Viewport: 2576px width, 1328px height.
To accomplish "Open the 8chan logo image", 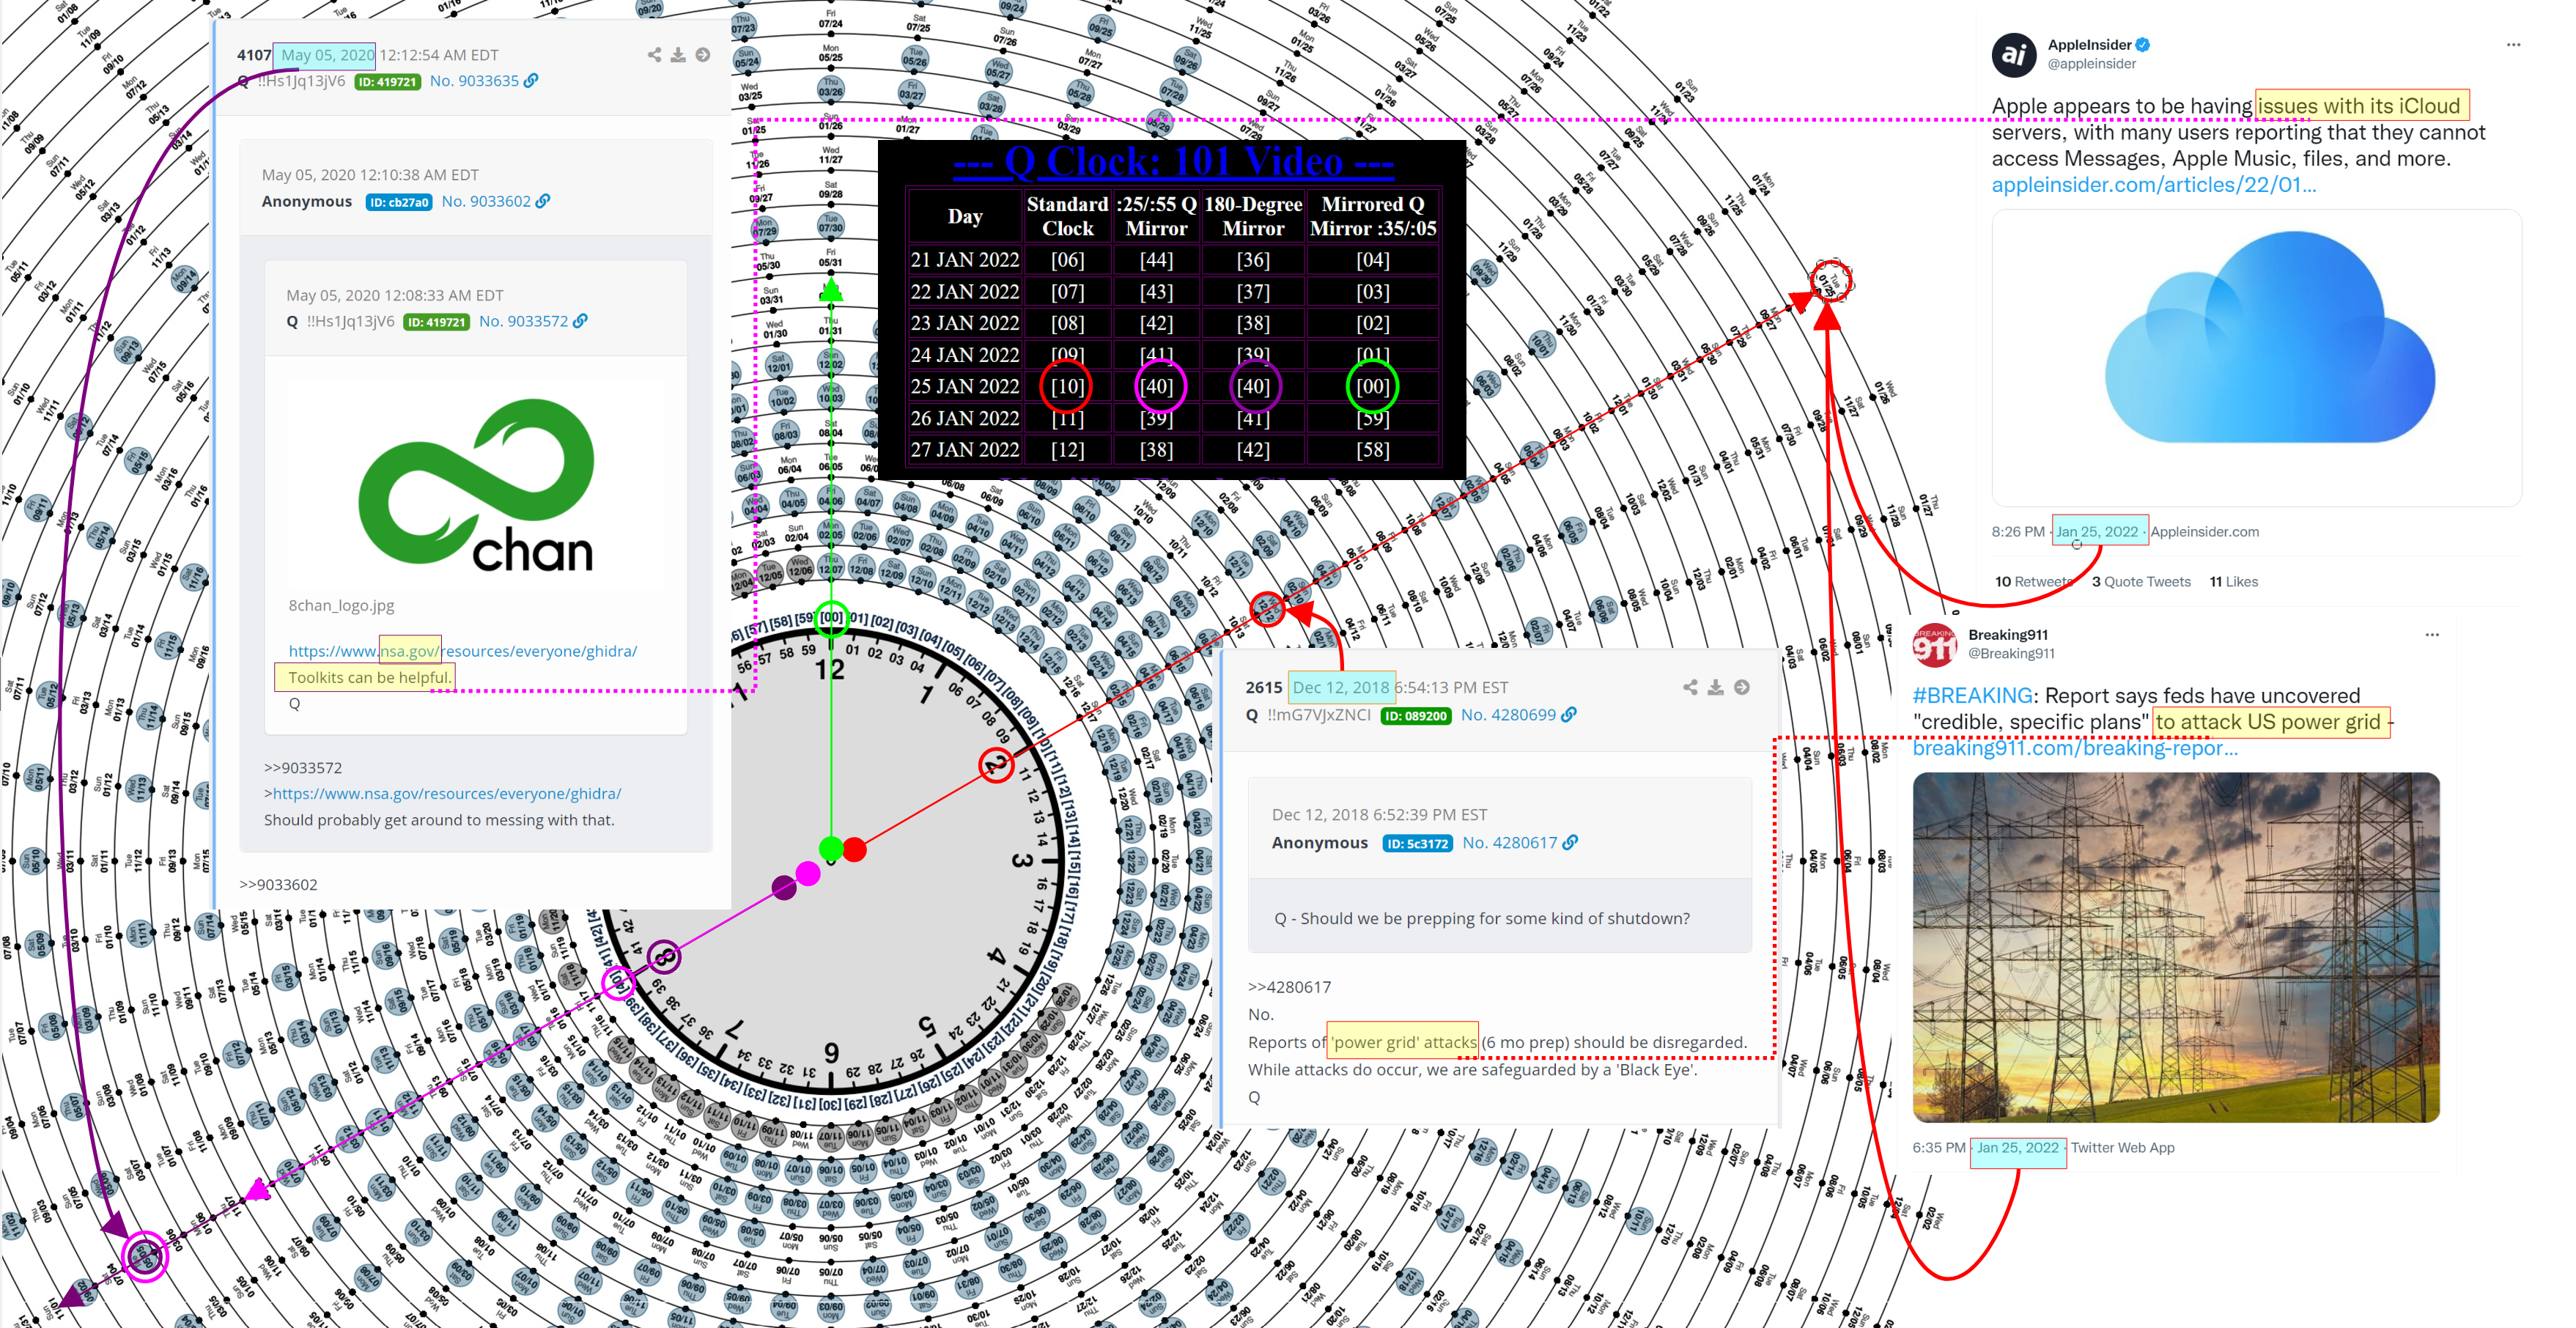I will [476, 487].
